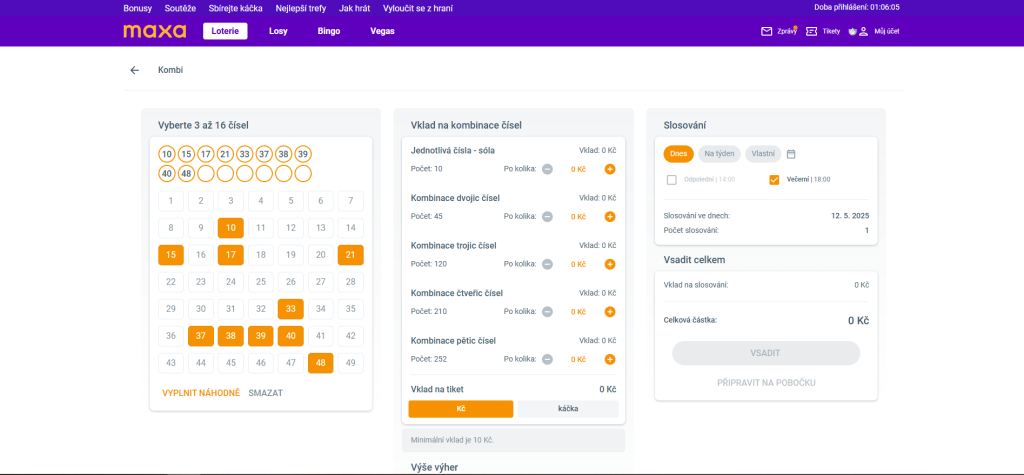Check the Odpolední 14:00 draw checkbox
Screen dimensions: 1024x475
(672, 180)
